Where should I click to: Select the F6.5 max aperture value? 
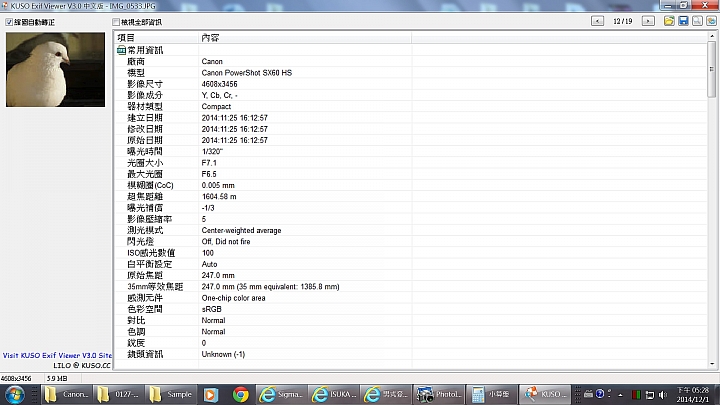tap(209, 174)
